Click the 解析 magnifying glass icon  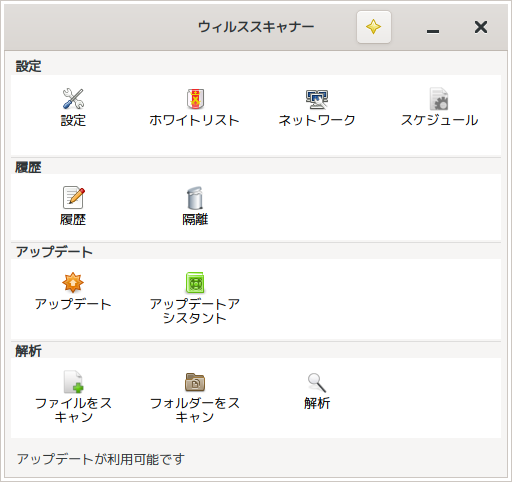point(317,382)
